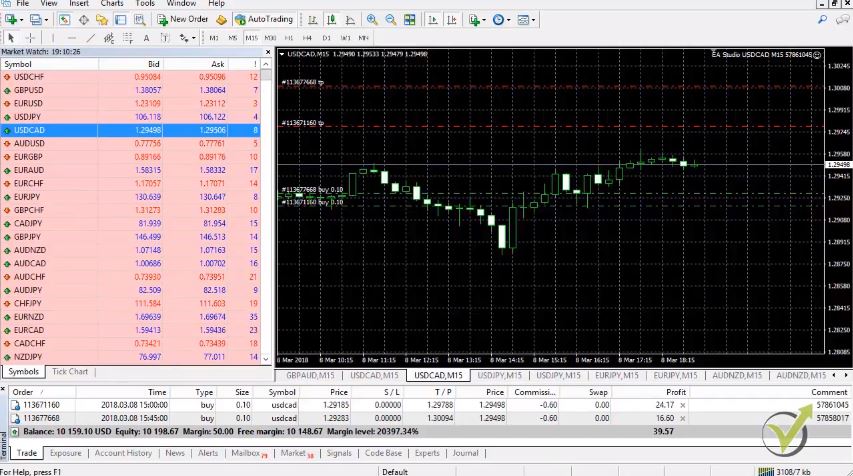Show the Data Window via crosshair-circle icon
The height and width of the screenshot is (476, 853).
83,20
